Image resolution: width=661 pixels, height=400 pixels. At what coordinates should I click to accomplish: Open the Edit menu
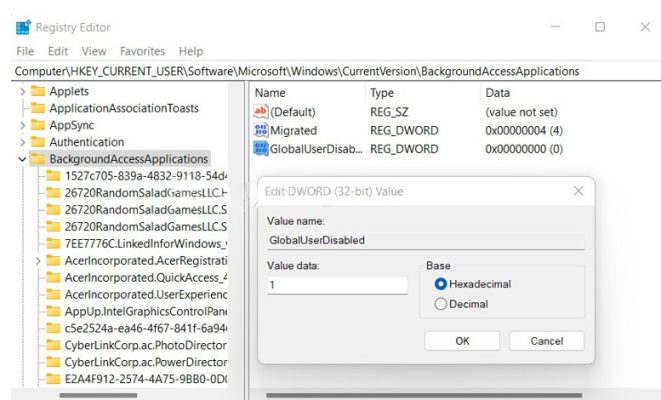58,51
